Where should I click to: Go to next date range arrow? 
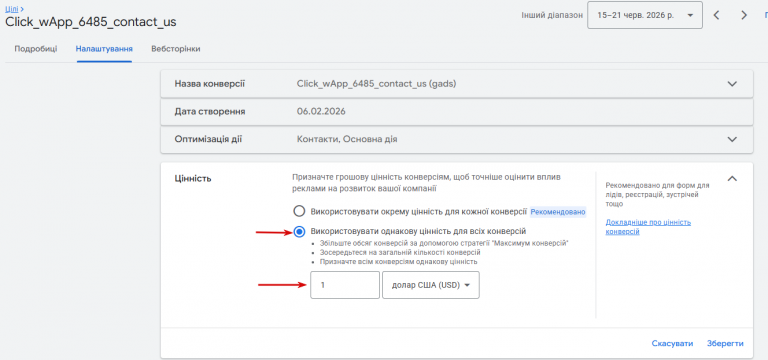744,15
